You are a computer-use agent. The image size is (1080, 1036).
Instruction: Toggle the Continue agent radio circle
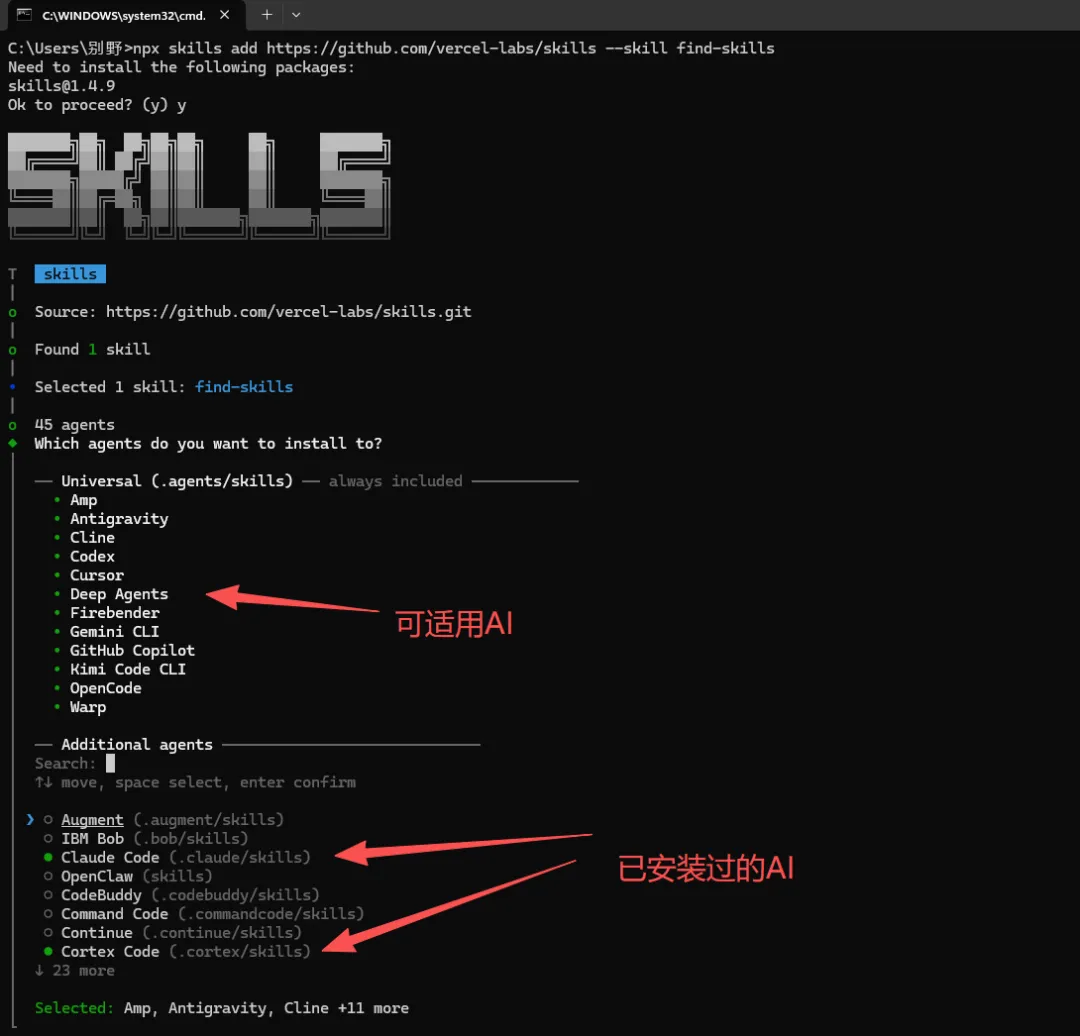(x=48, y=933)
